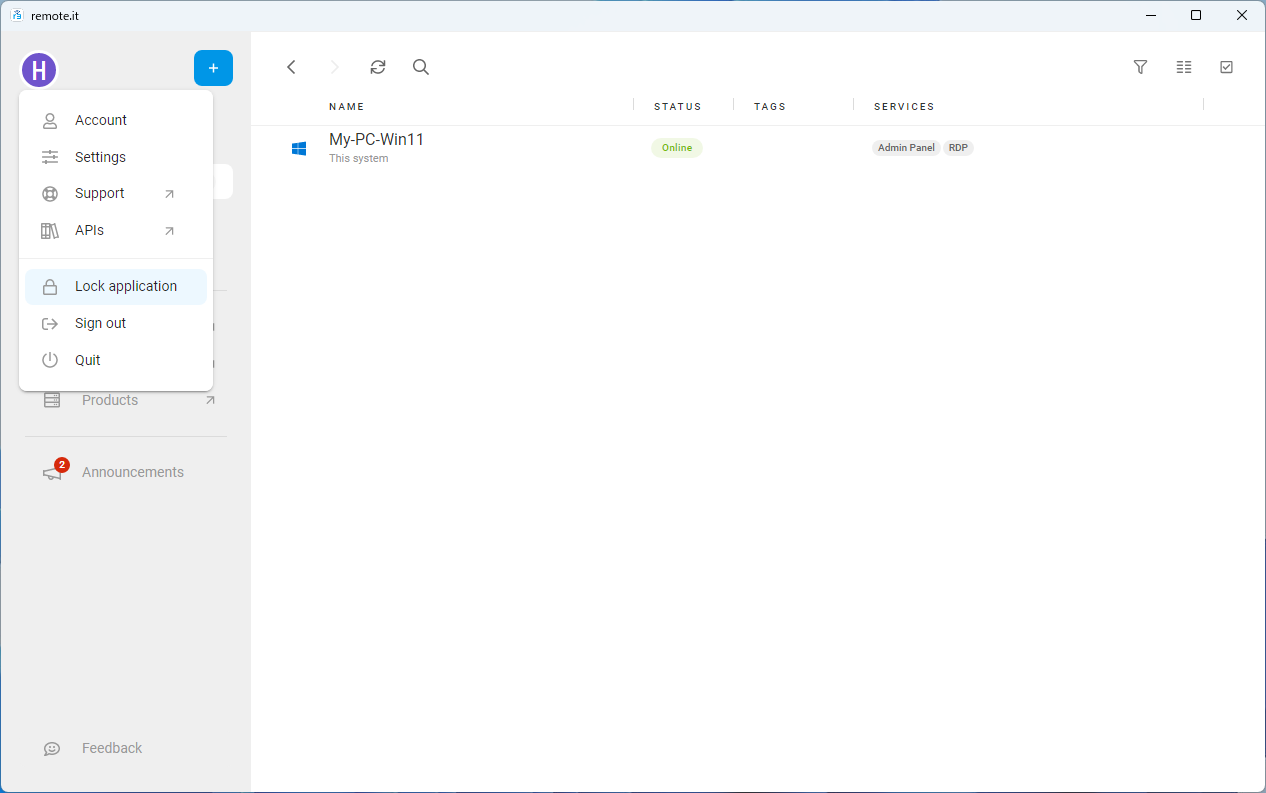The height and width of the screenshot is (793, 1266).
Task: Click external link arrow beside Products
Action: pyautogui.click(x=210, y=400)
